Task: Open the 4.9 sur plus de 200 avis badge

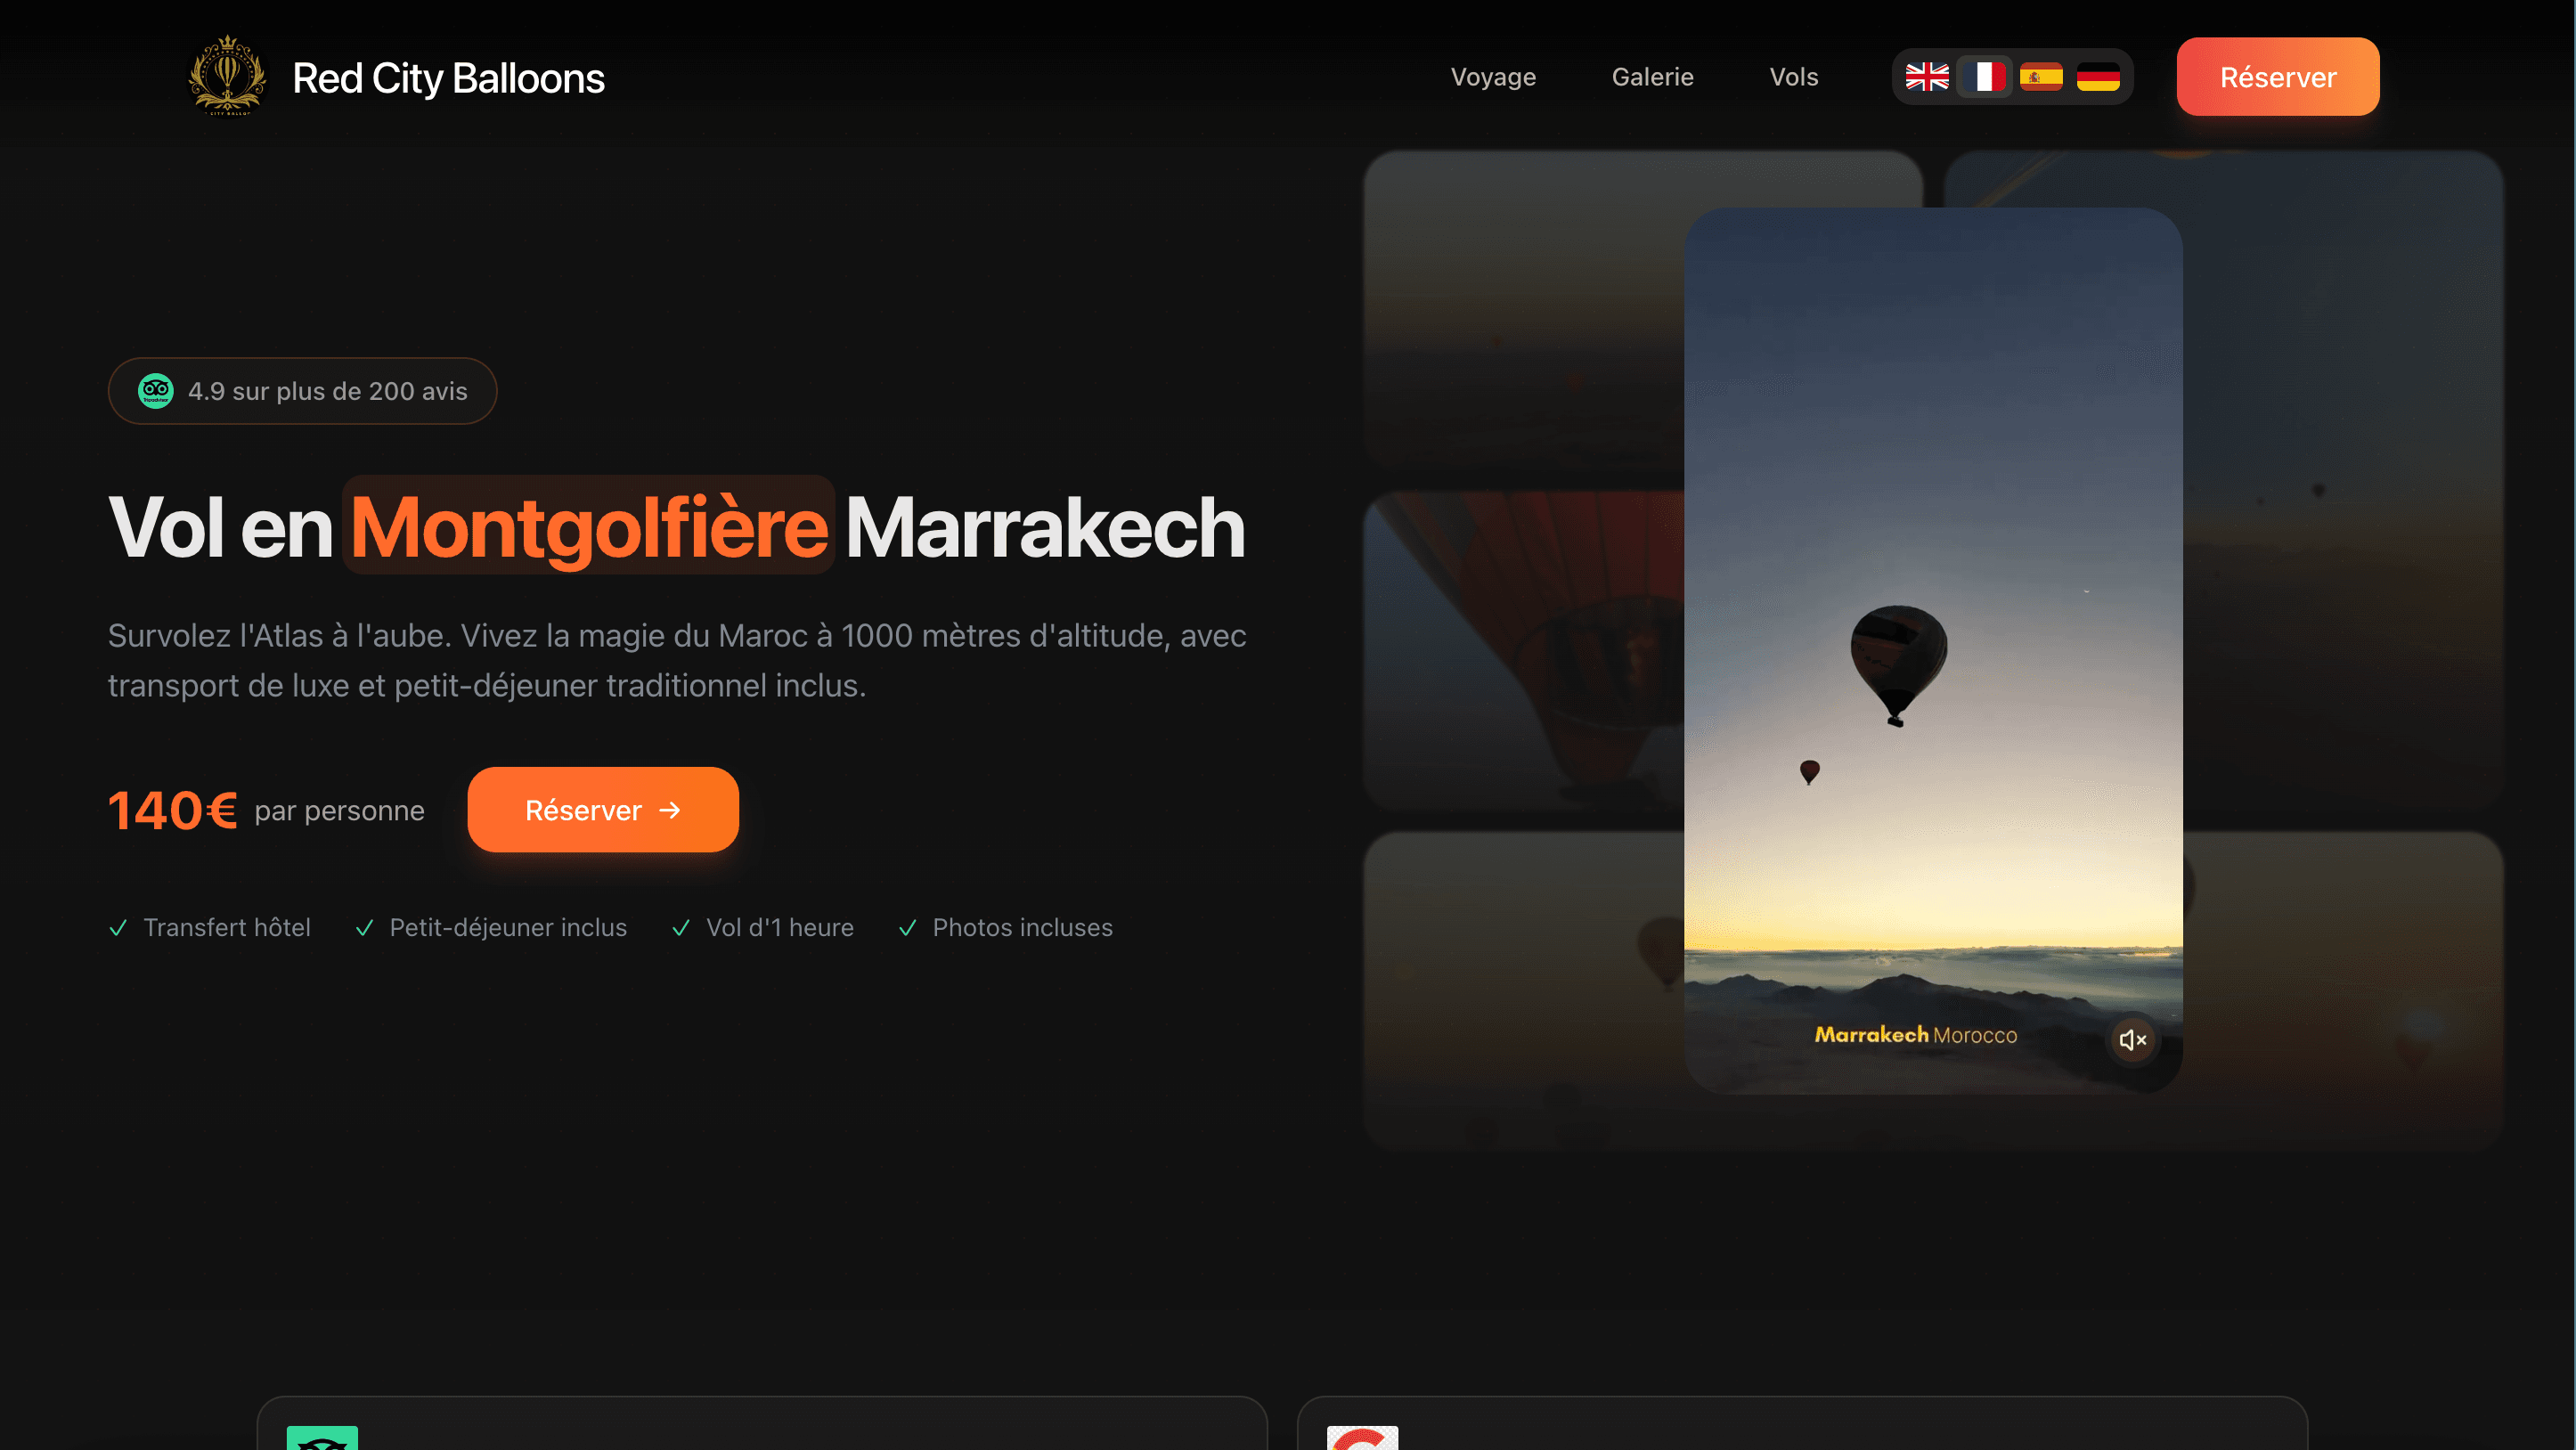Action: click(x=302, y=391)
